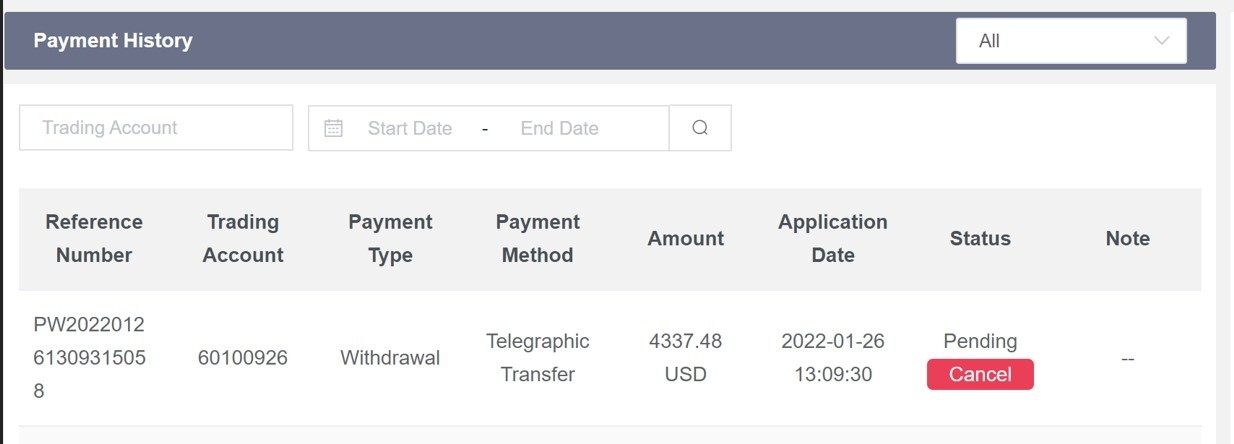The width and height of the screenshot is (1234, 444).
Task: Click the Status column header
Action: [x=980, y=238]
